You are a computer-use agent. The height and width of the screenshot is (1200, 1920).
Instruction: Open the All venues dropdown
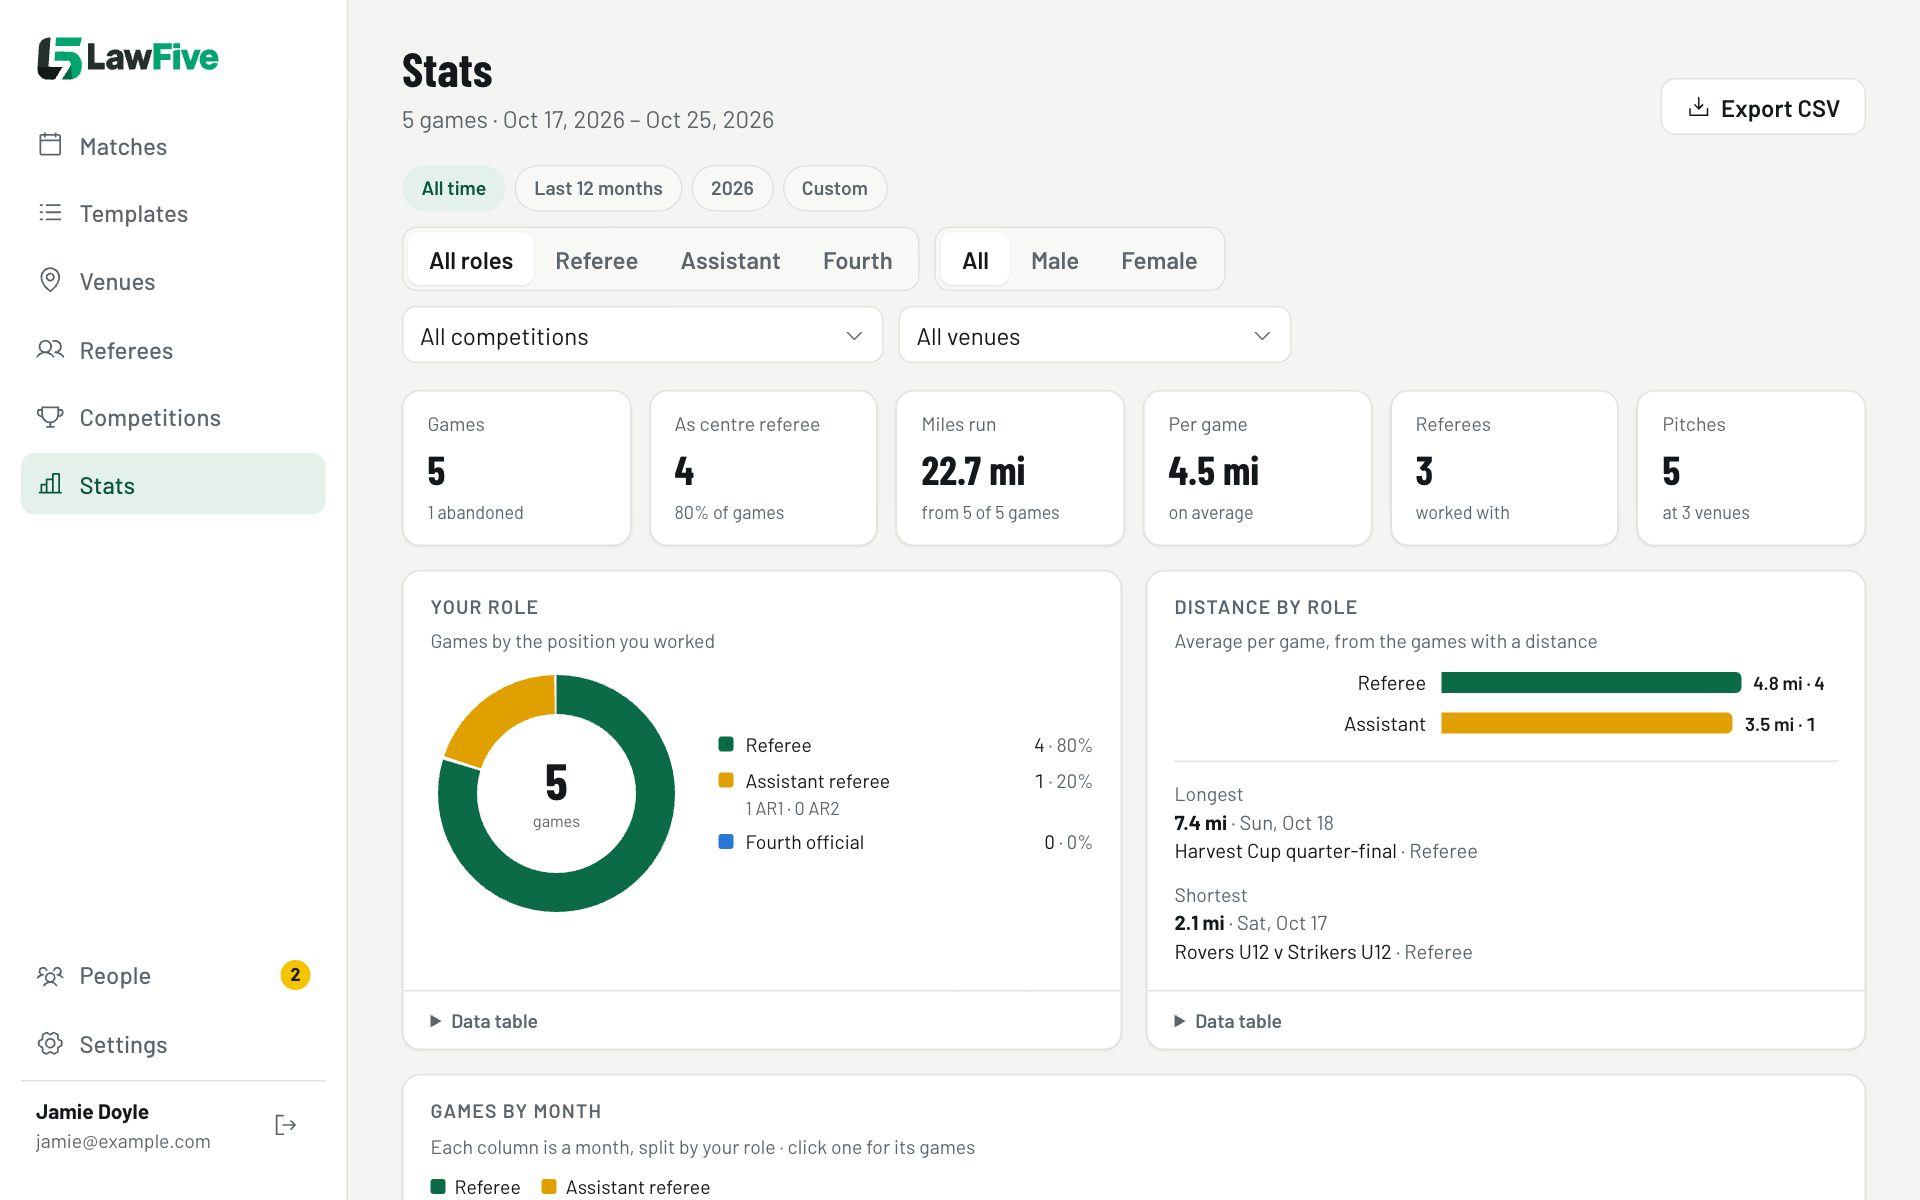tap(1094, 335)
